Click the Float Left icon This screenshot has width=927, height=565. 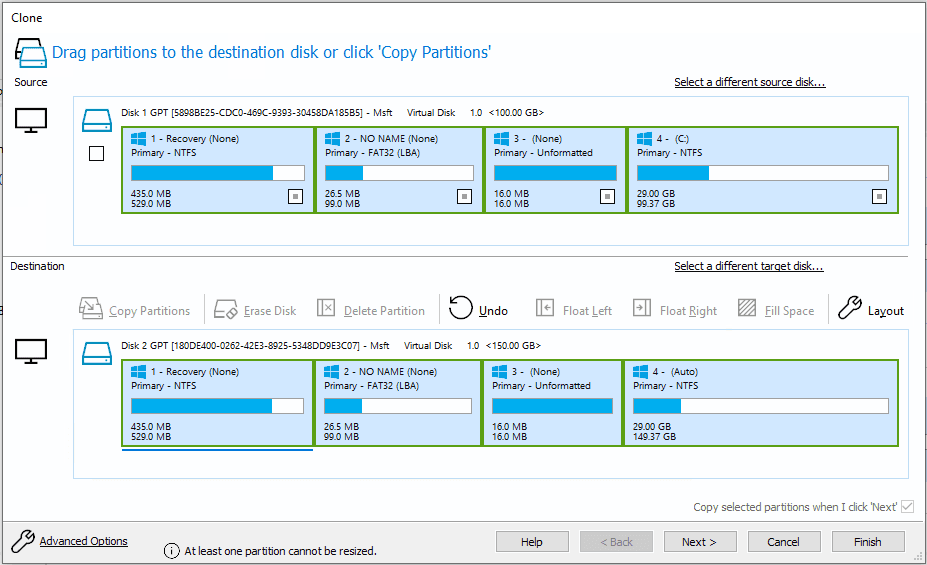click(545, 309)
